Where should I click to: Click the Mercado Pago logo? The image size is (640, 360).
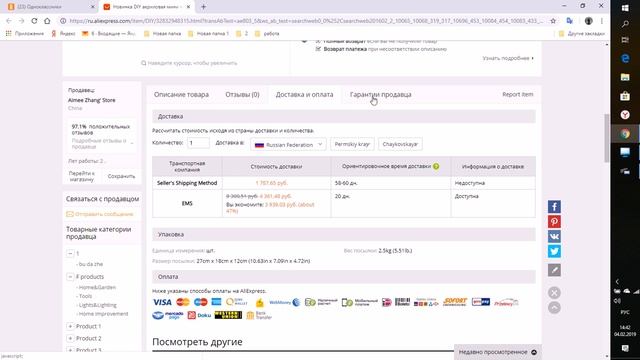168,315
